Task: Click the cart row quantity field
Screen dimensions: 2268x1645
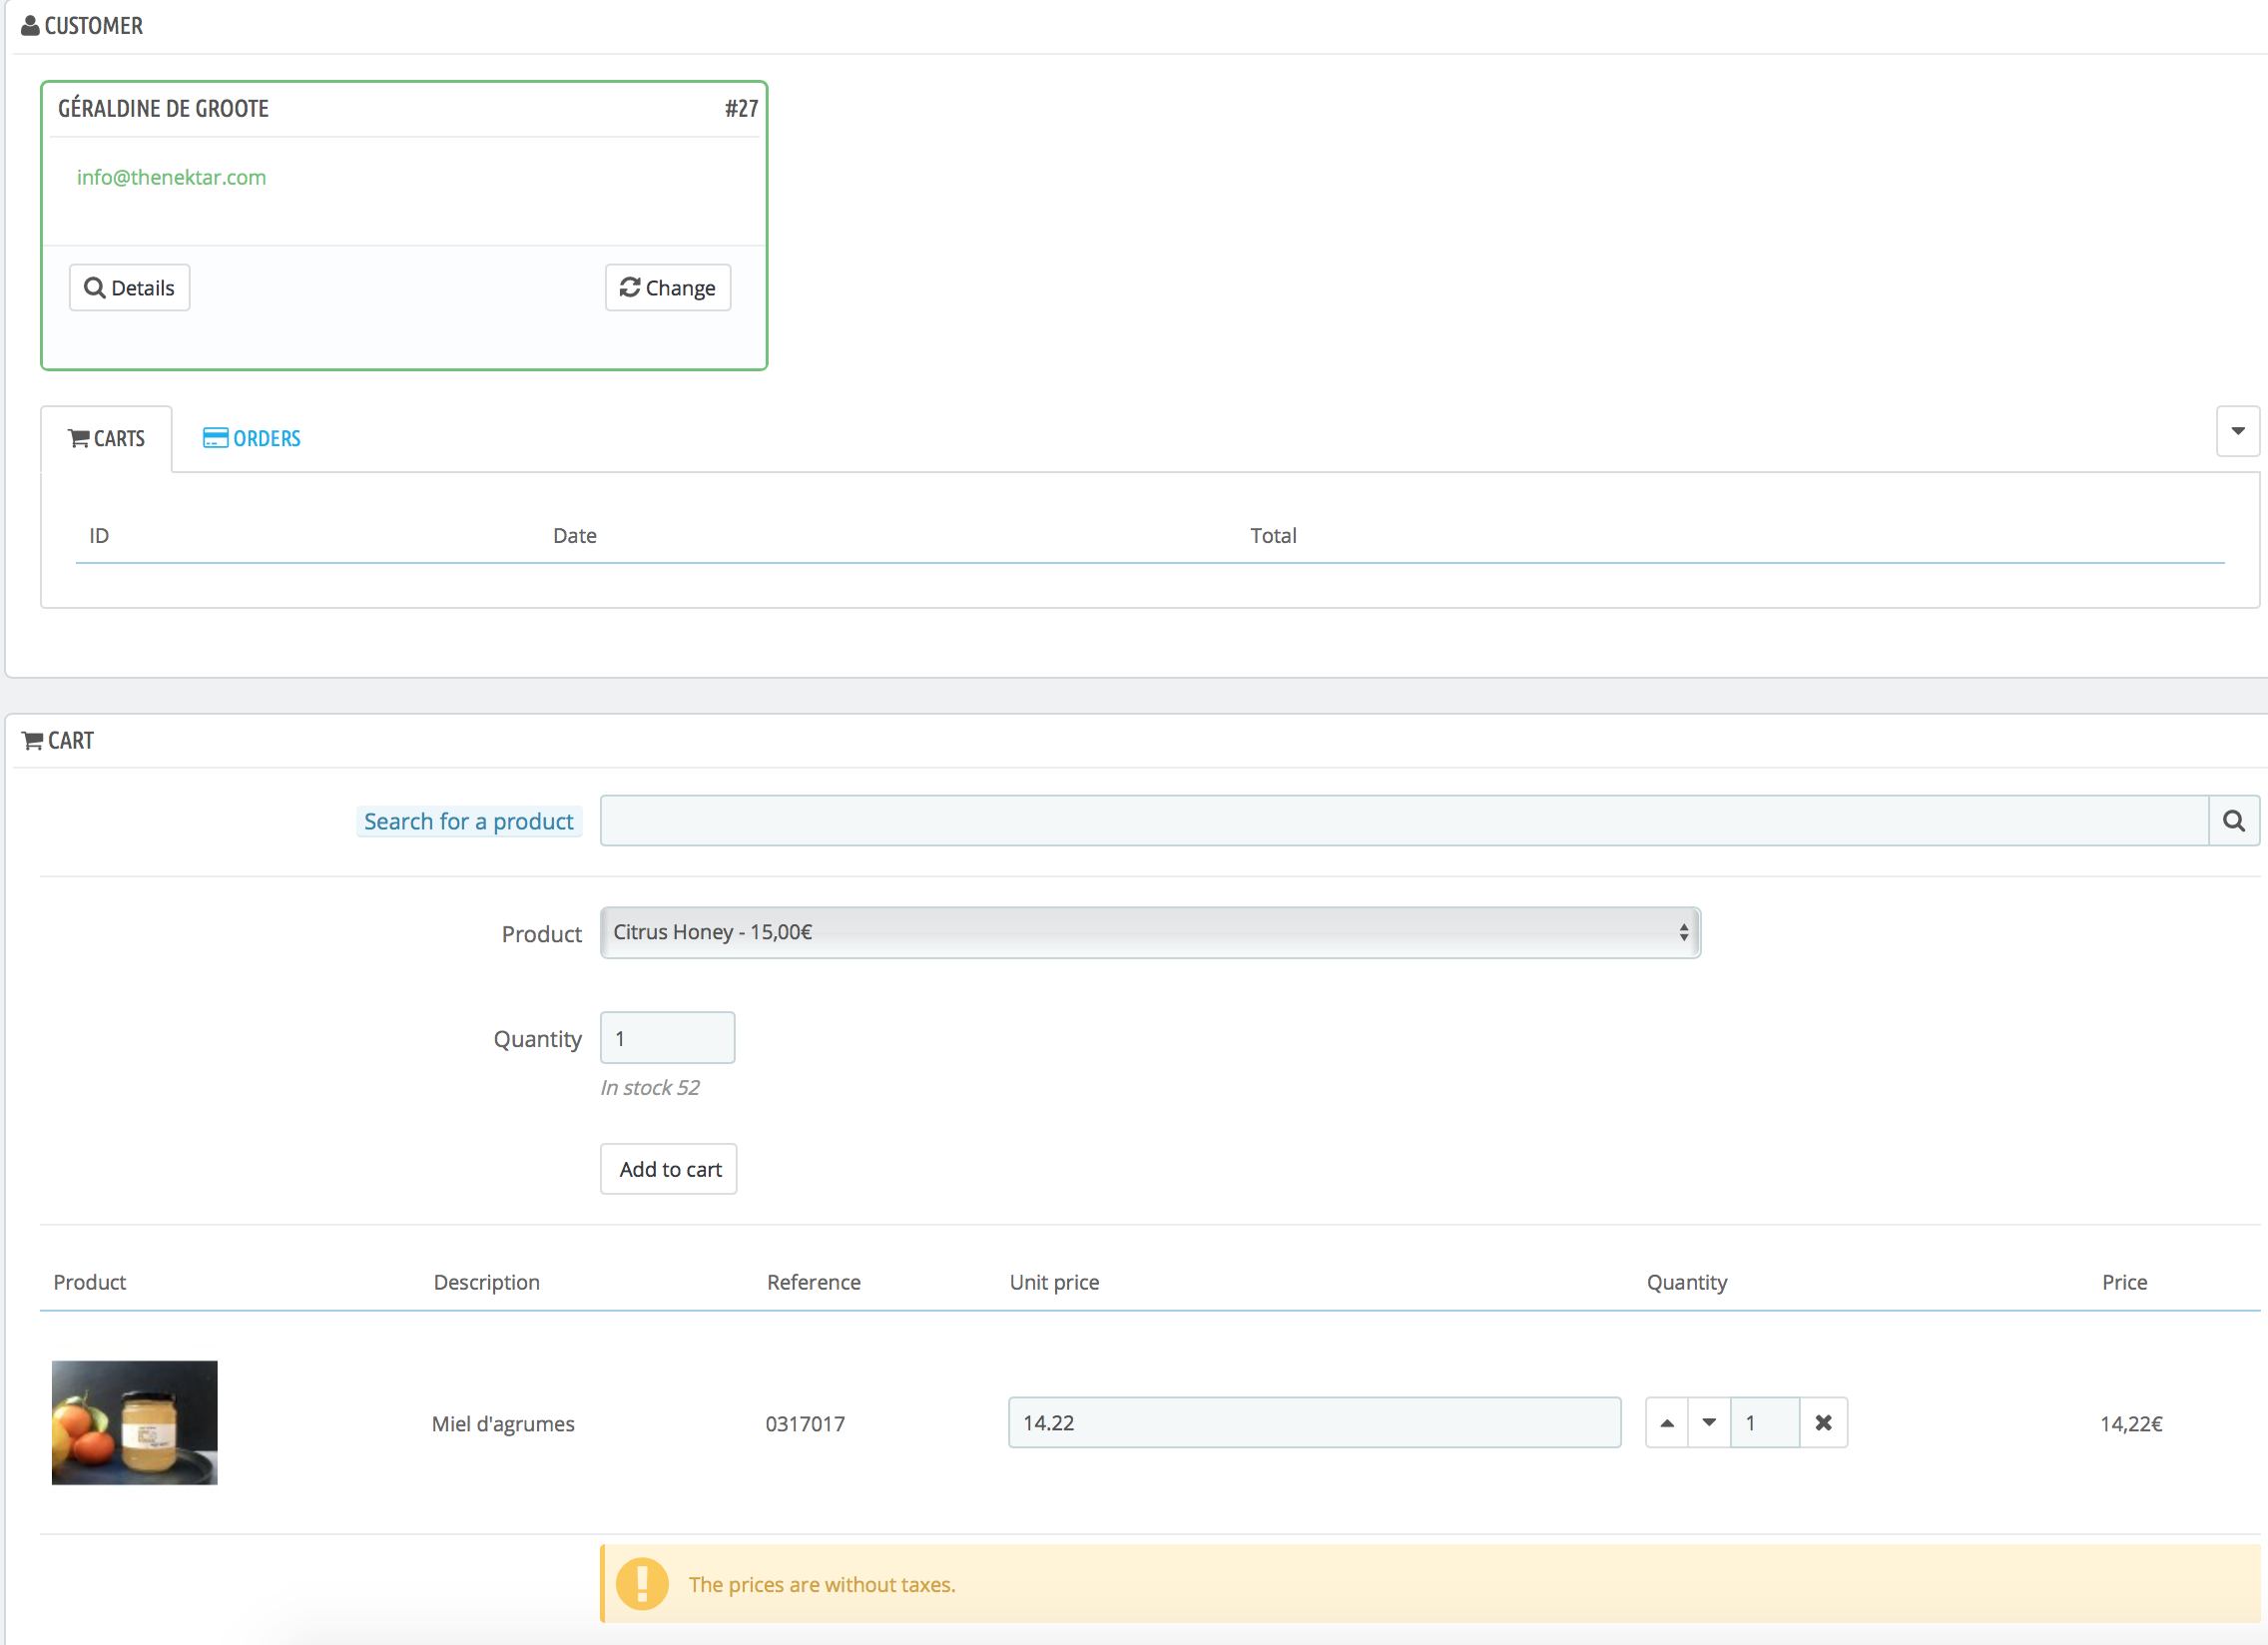Action: (1764, 1422)
